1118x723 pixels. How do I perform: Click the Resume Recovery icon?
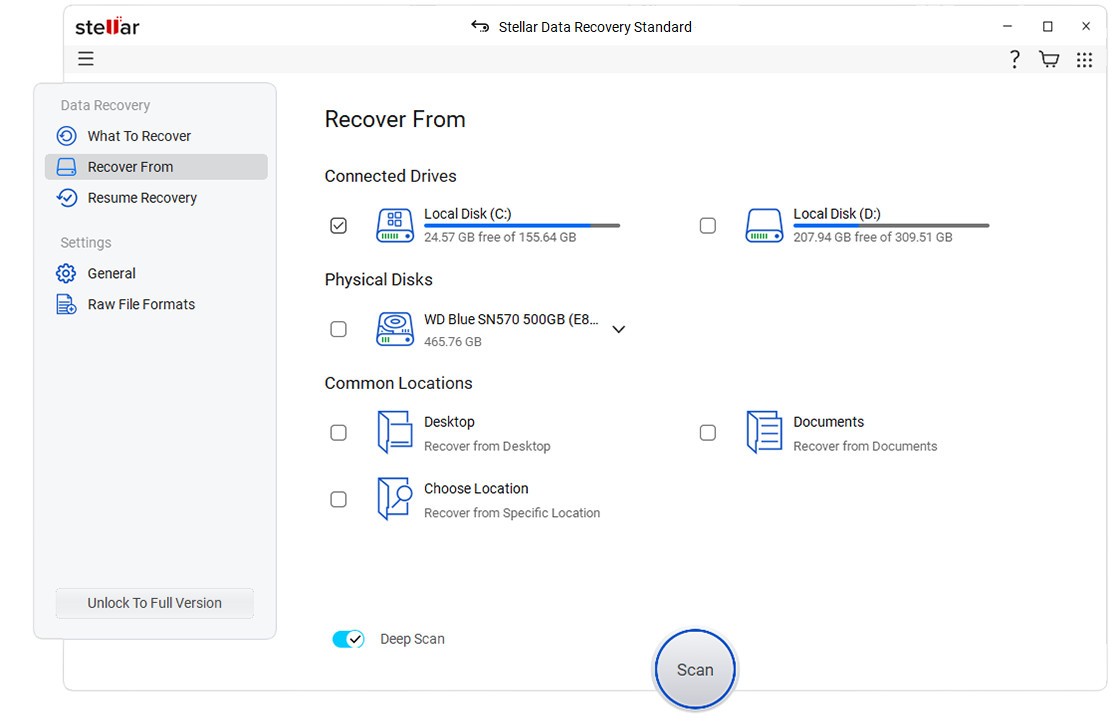click(x=65, y=197)
